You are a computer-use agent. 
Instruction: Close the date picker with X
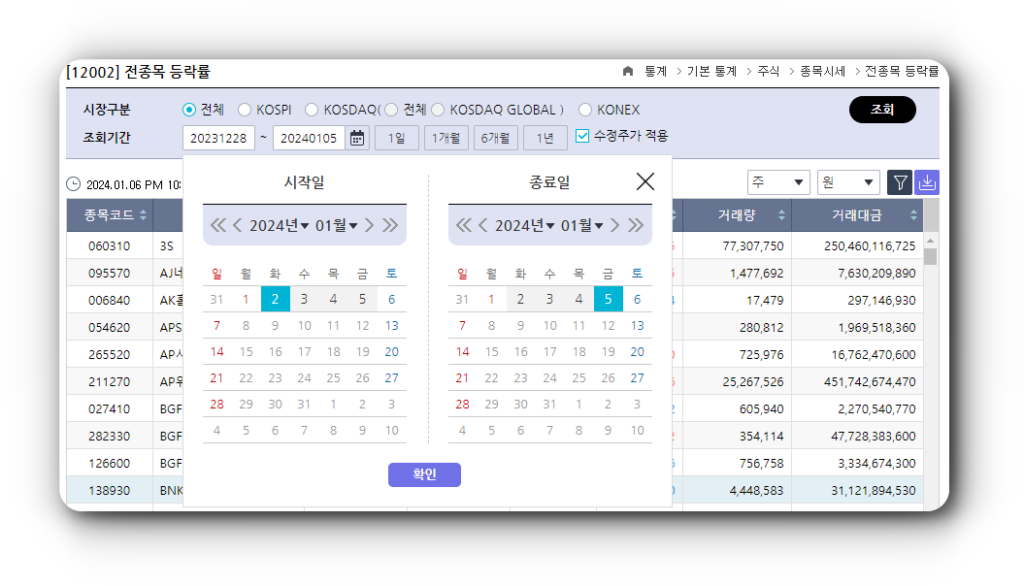(x=645, y=181)
